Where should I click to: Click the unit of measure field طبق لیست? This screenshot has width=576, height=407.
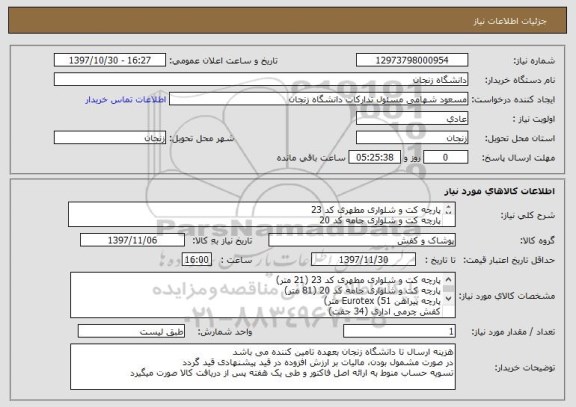tap(131, 332)
